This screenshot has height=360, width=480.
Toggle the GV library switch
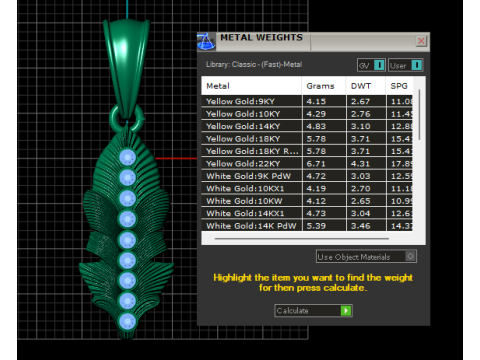(x=371, y=65)
